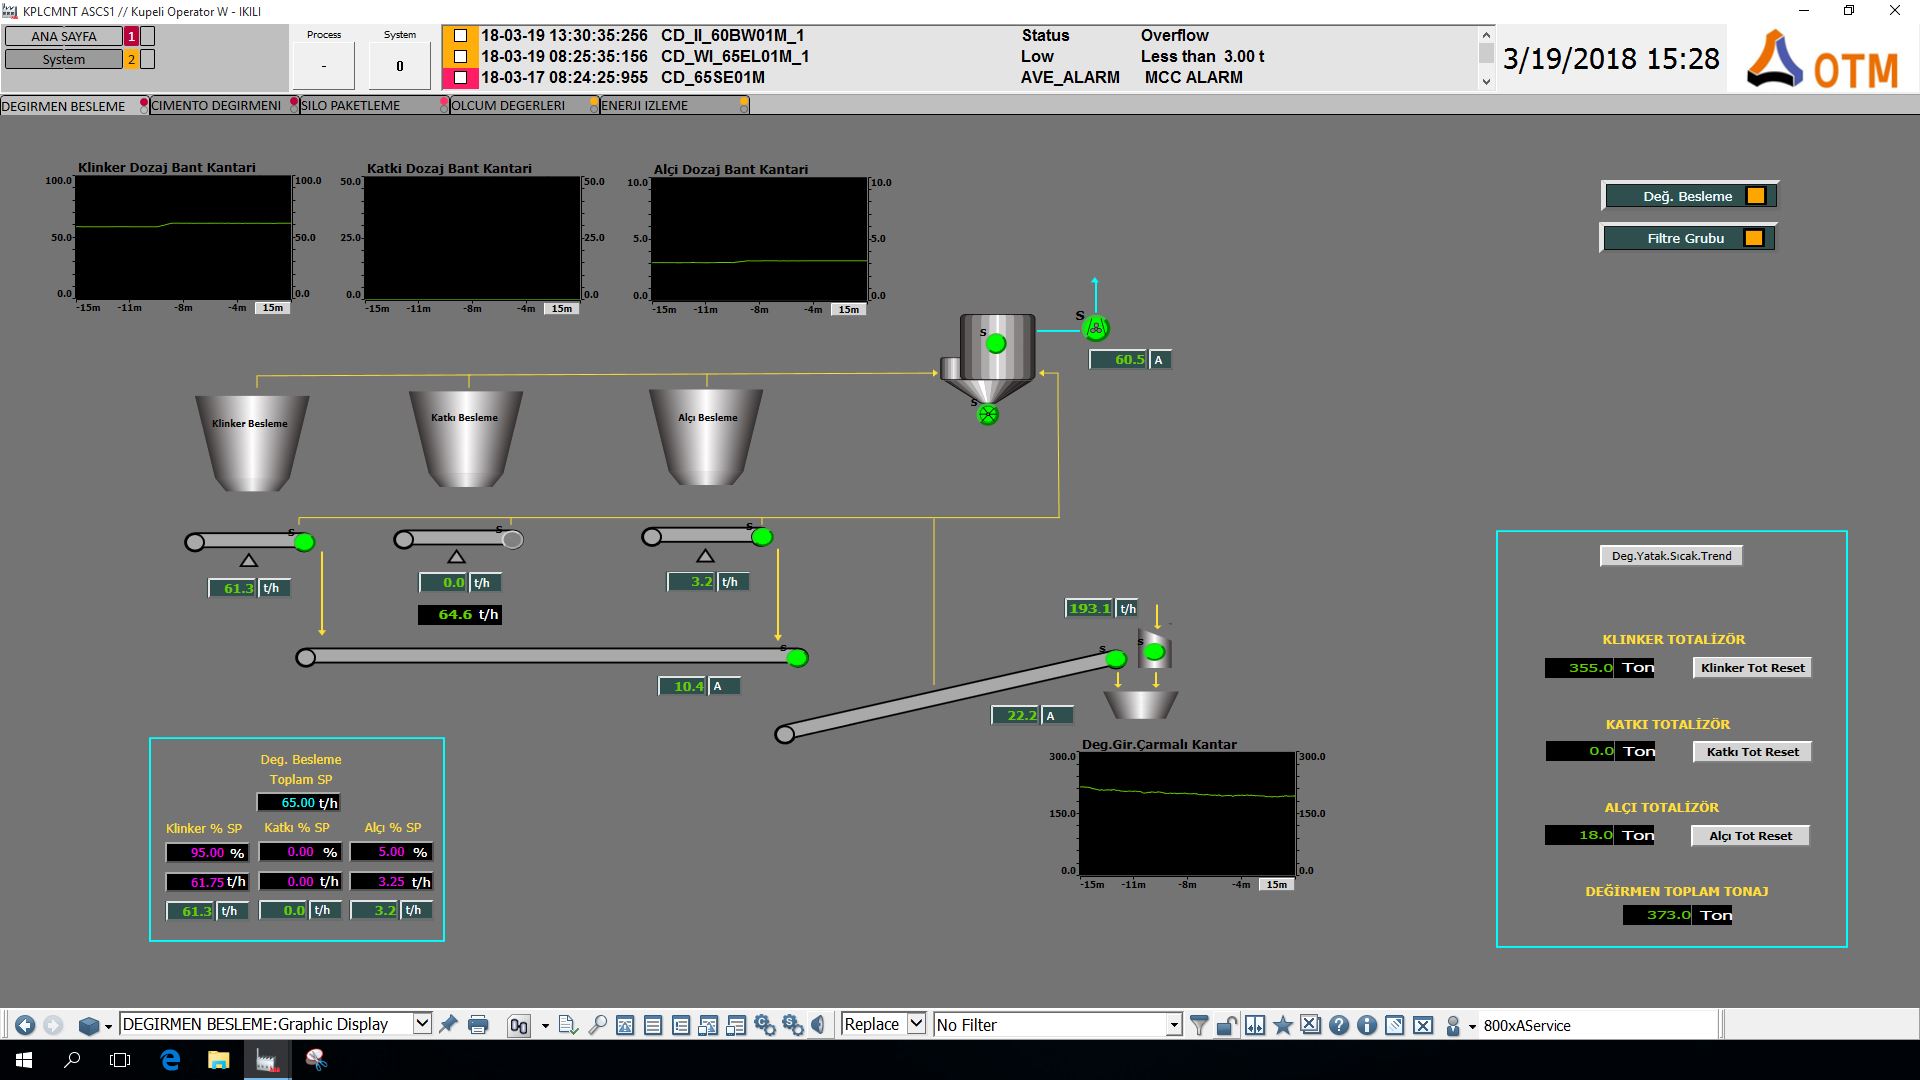1920x1080 pixels.
Task: Click the speaker silence alarm icon
Action: click(x=819, y=1025)
